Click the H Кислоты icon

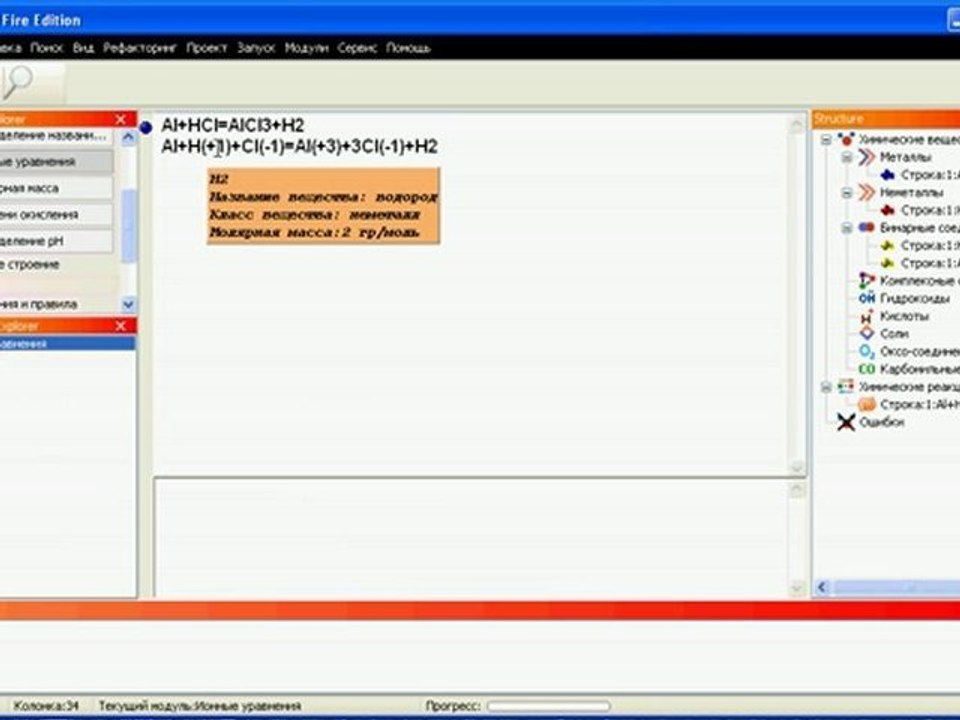[866, 317]
